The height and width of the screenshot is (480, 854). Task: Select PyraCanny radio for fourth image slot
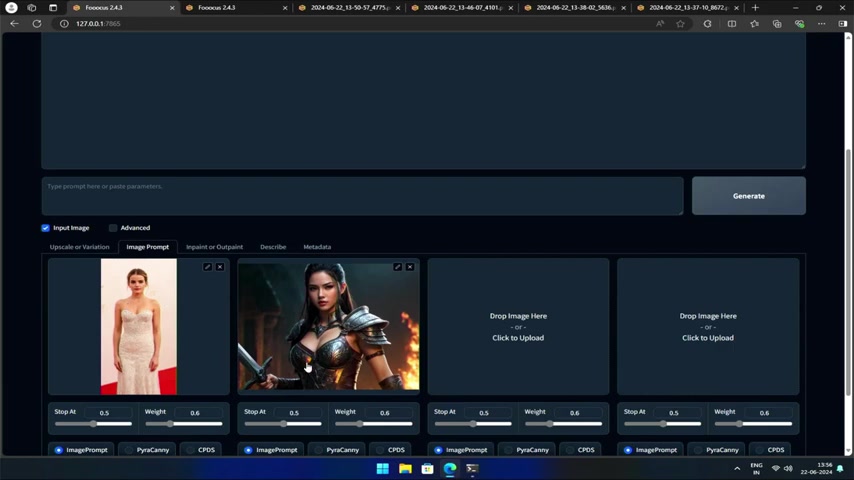tap(698, 450)
